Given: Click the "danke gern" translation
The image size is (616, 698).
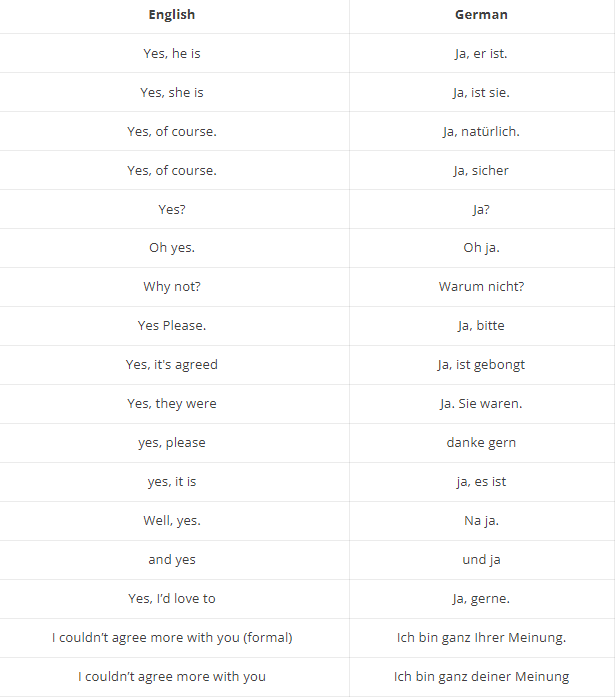Looking at the screenshot, I should [481, 443].
